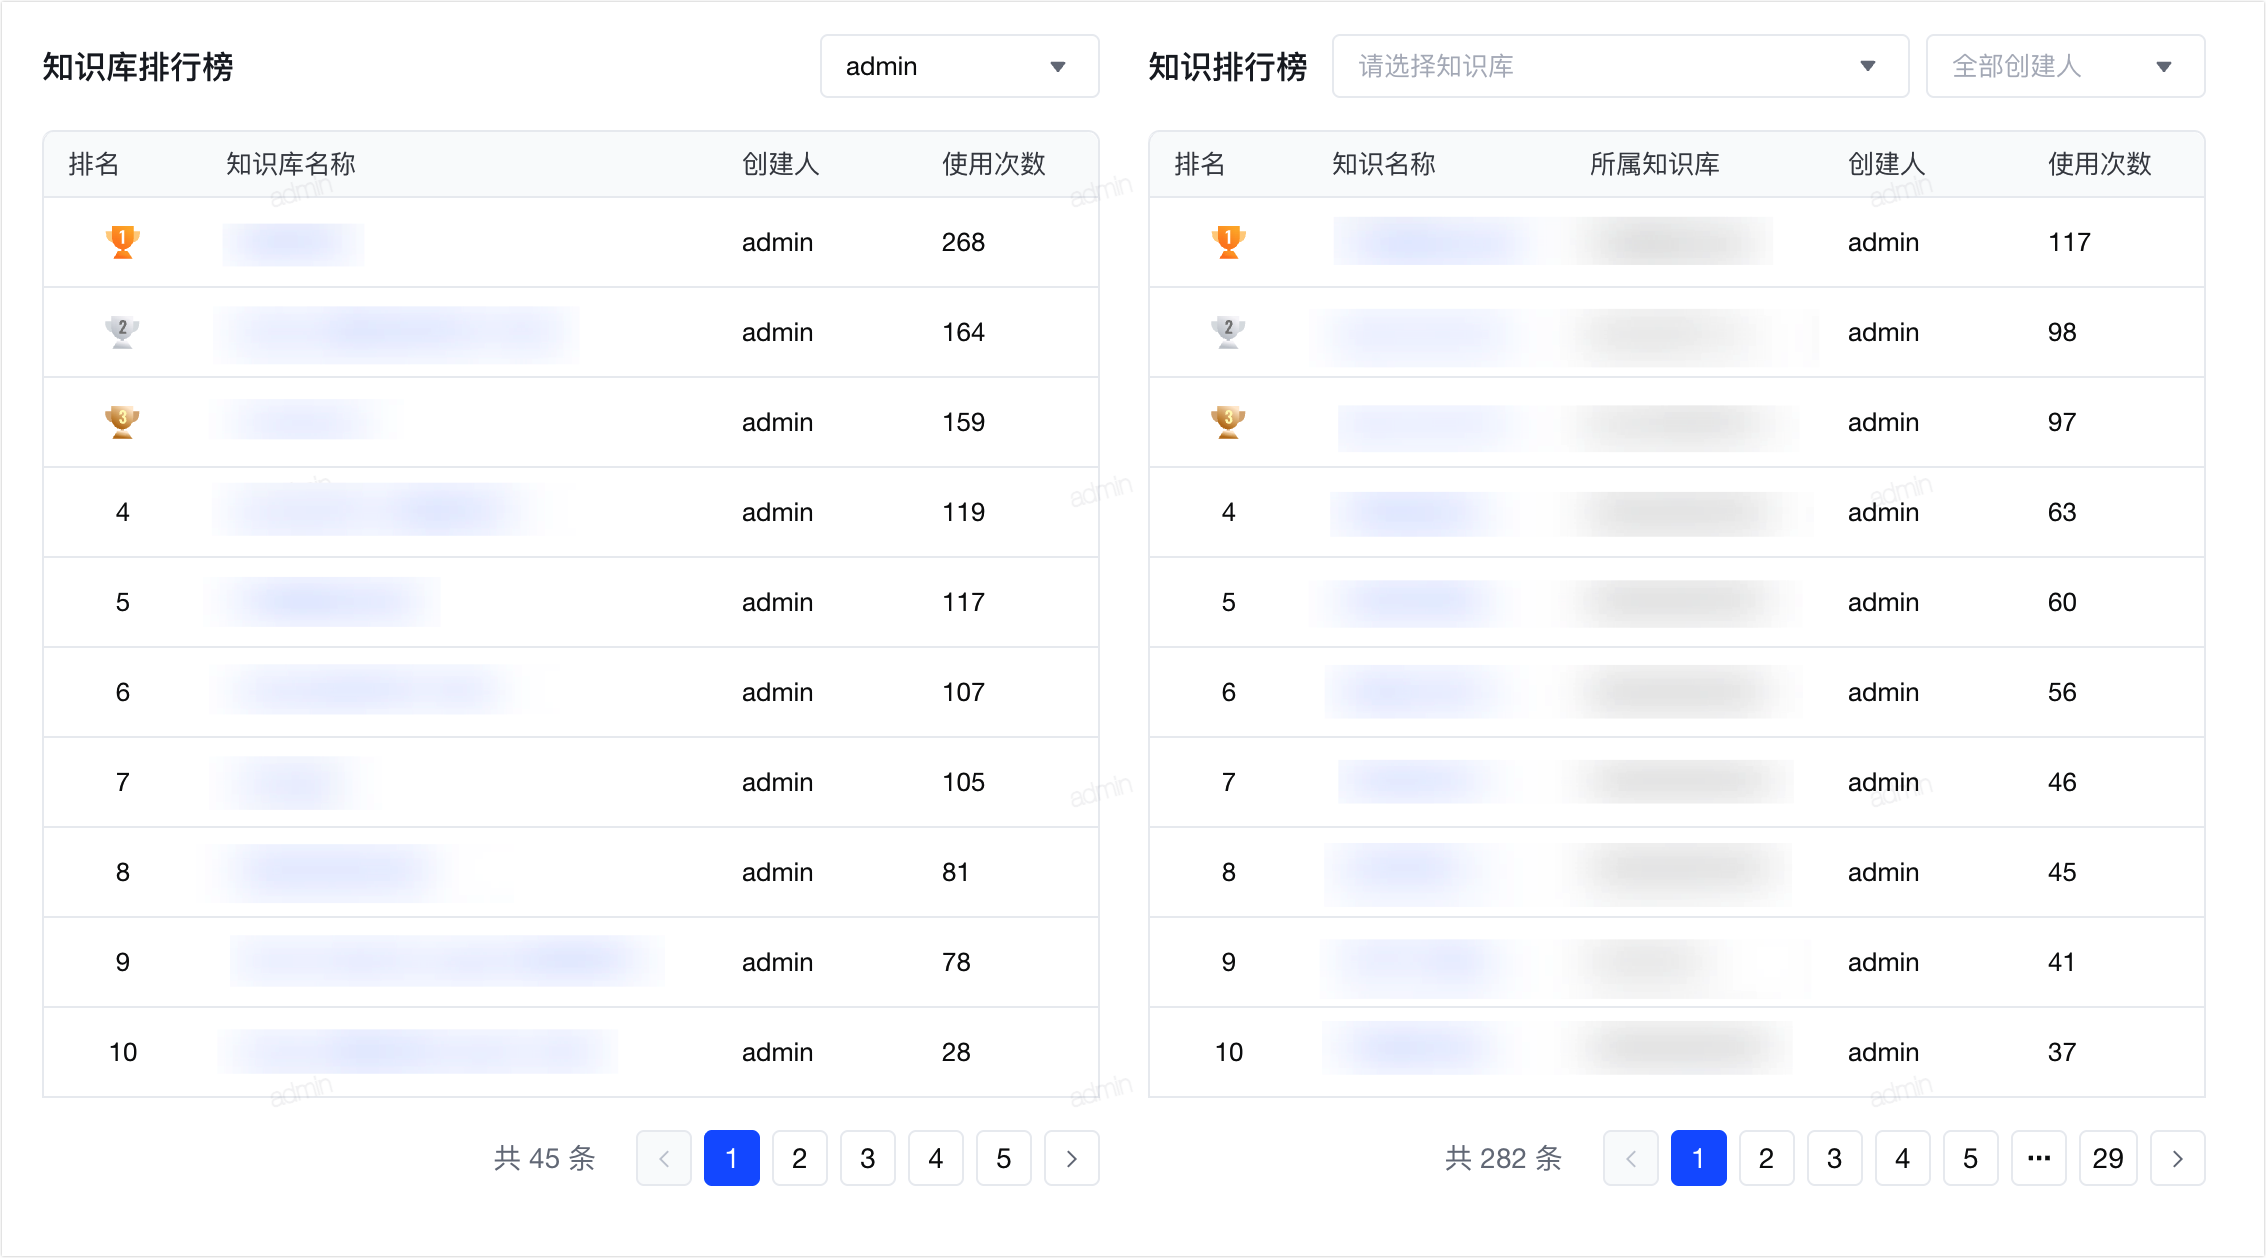Jump to page 29 in knowledge ranking
This screenshot has width=2266, height=1258.
click(2107, 1158)
